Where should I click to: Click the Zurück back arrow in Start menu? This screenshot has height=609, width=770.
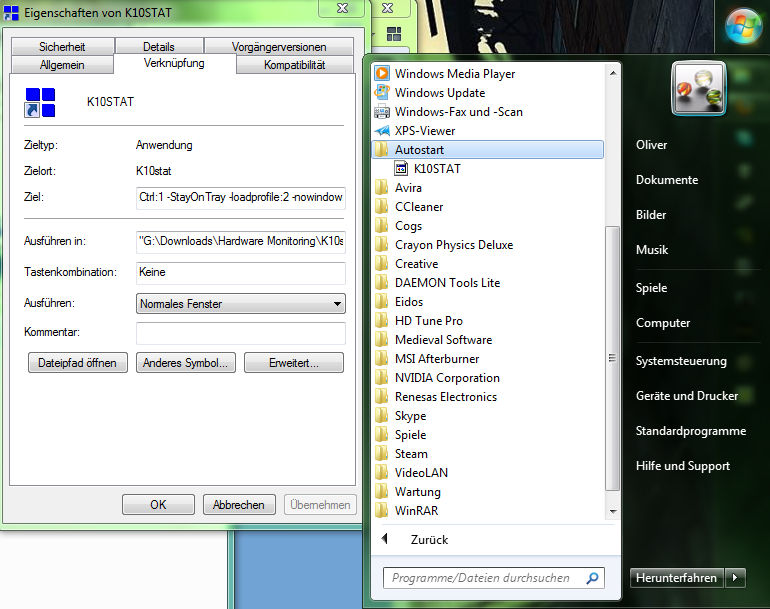click(x=385, y=539)
